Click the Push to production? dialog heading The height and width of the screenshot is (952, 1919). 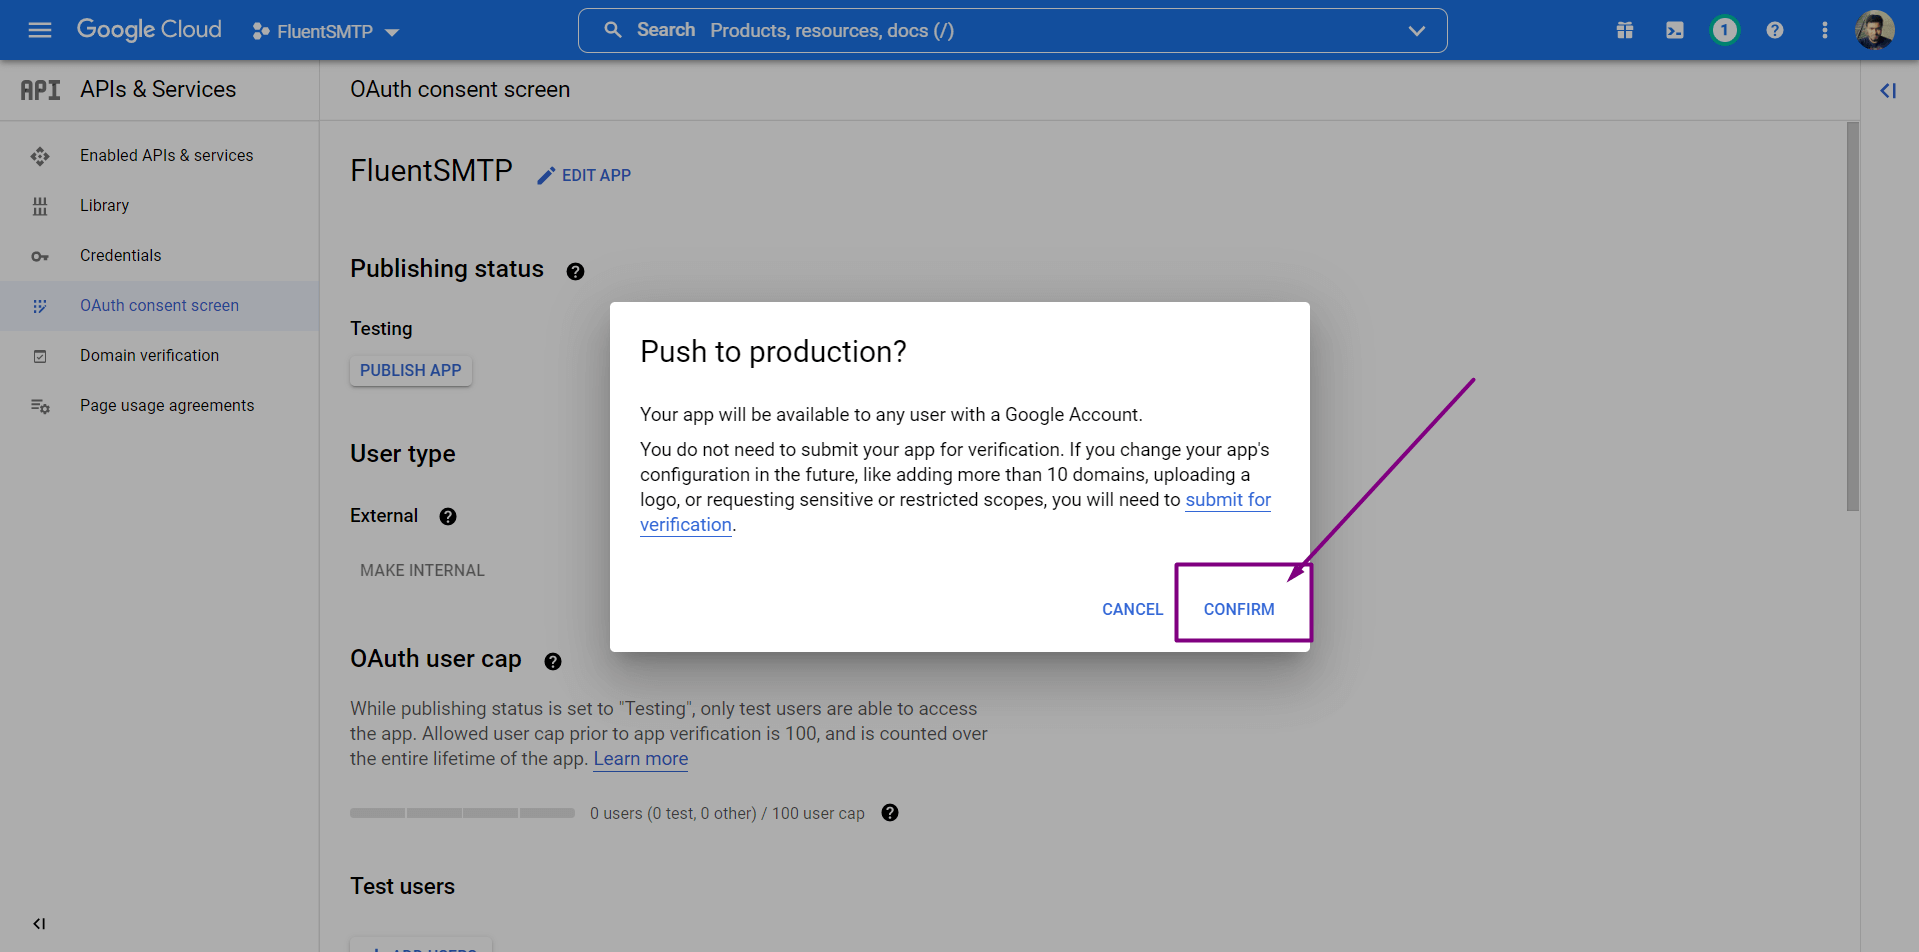[773, 352]
